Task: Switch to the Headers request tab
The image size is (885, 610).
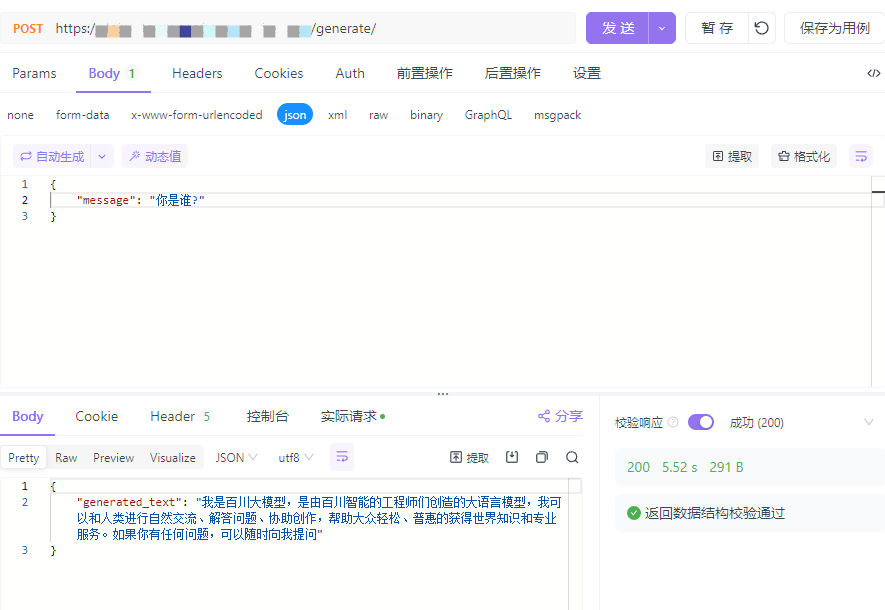Action: click(x=196, y=72)
